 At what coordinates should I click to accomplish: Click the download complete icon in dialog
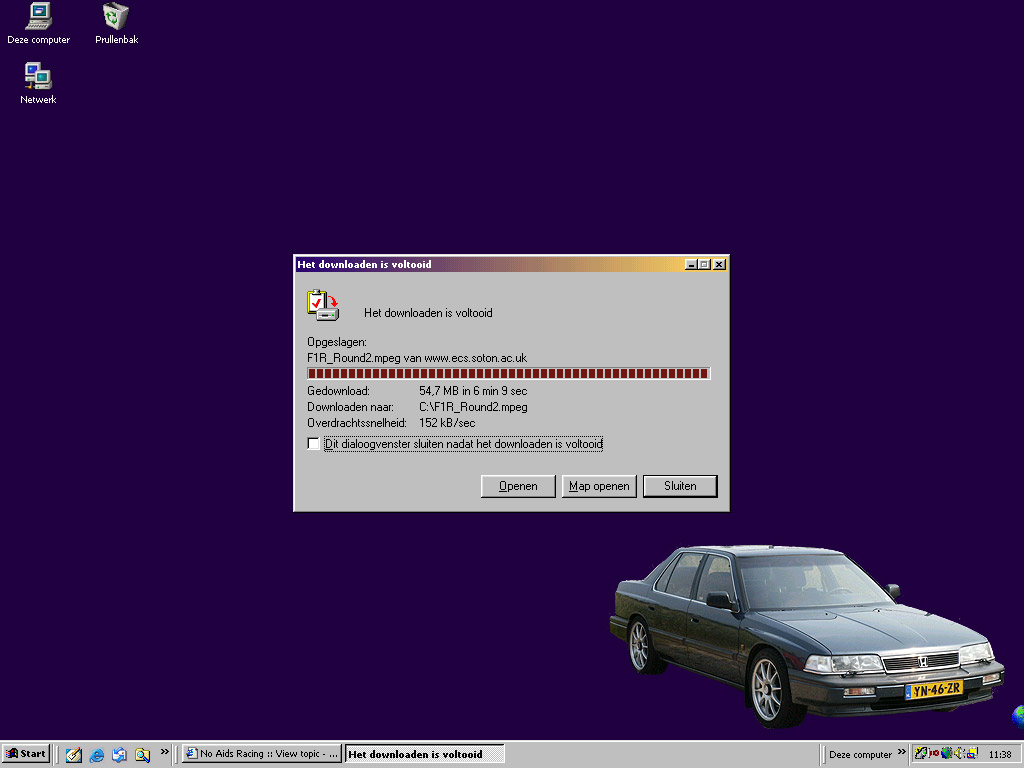pyautogui.click(x=322, y=305)
